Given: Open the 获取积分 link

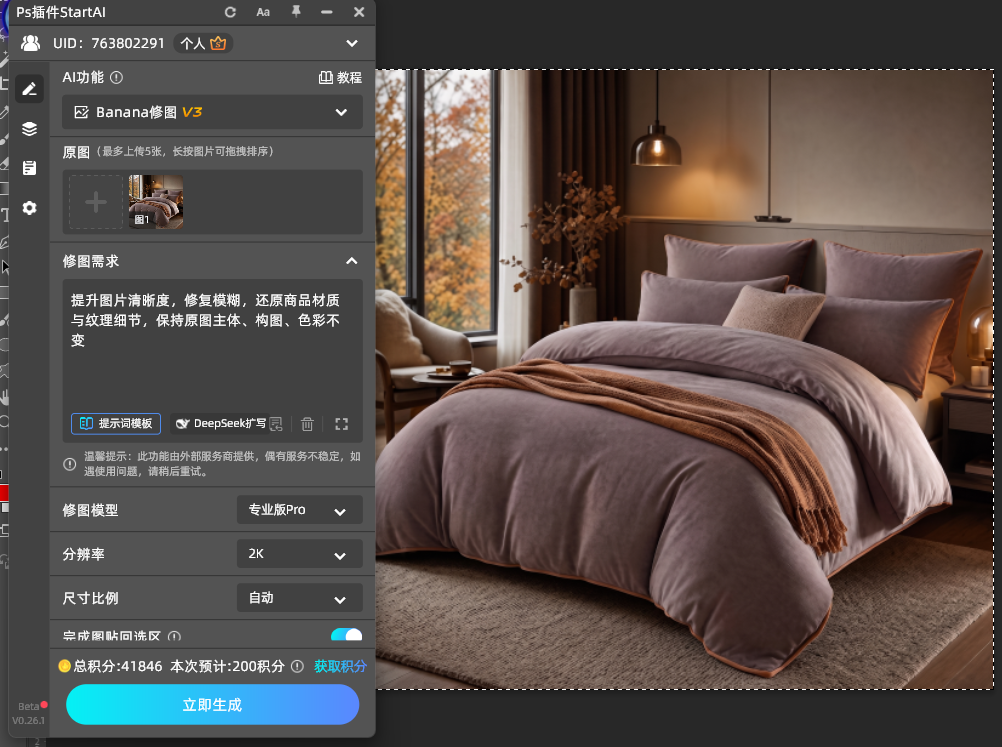Looking at the screenshot, I should click(x=340, y=666).
